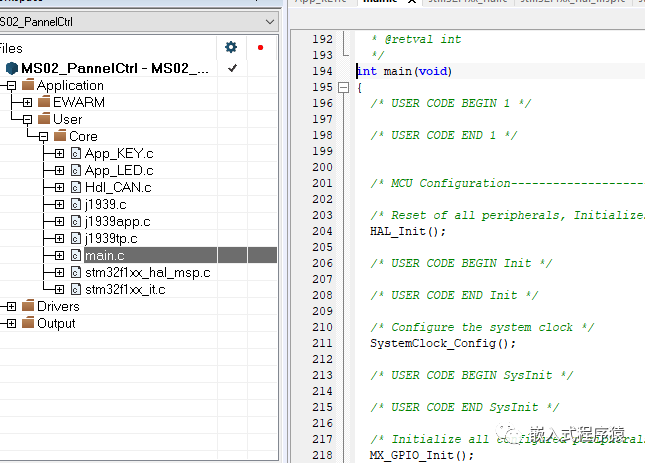Click the stm32f1xx_hal_msp.c file icon
The height and width of the screenshot is (463, 645).
coord(76,273)
